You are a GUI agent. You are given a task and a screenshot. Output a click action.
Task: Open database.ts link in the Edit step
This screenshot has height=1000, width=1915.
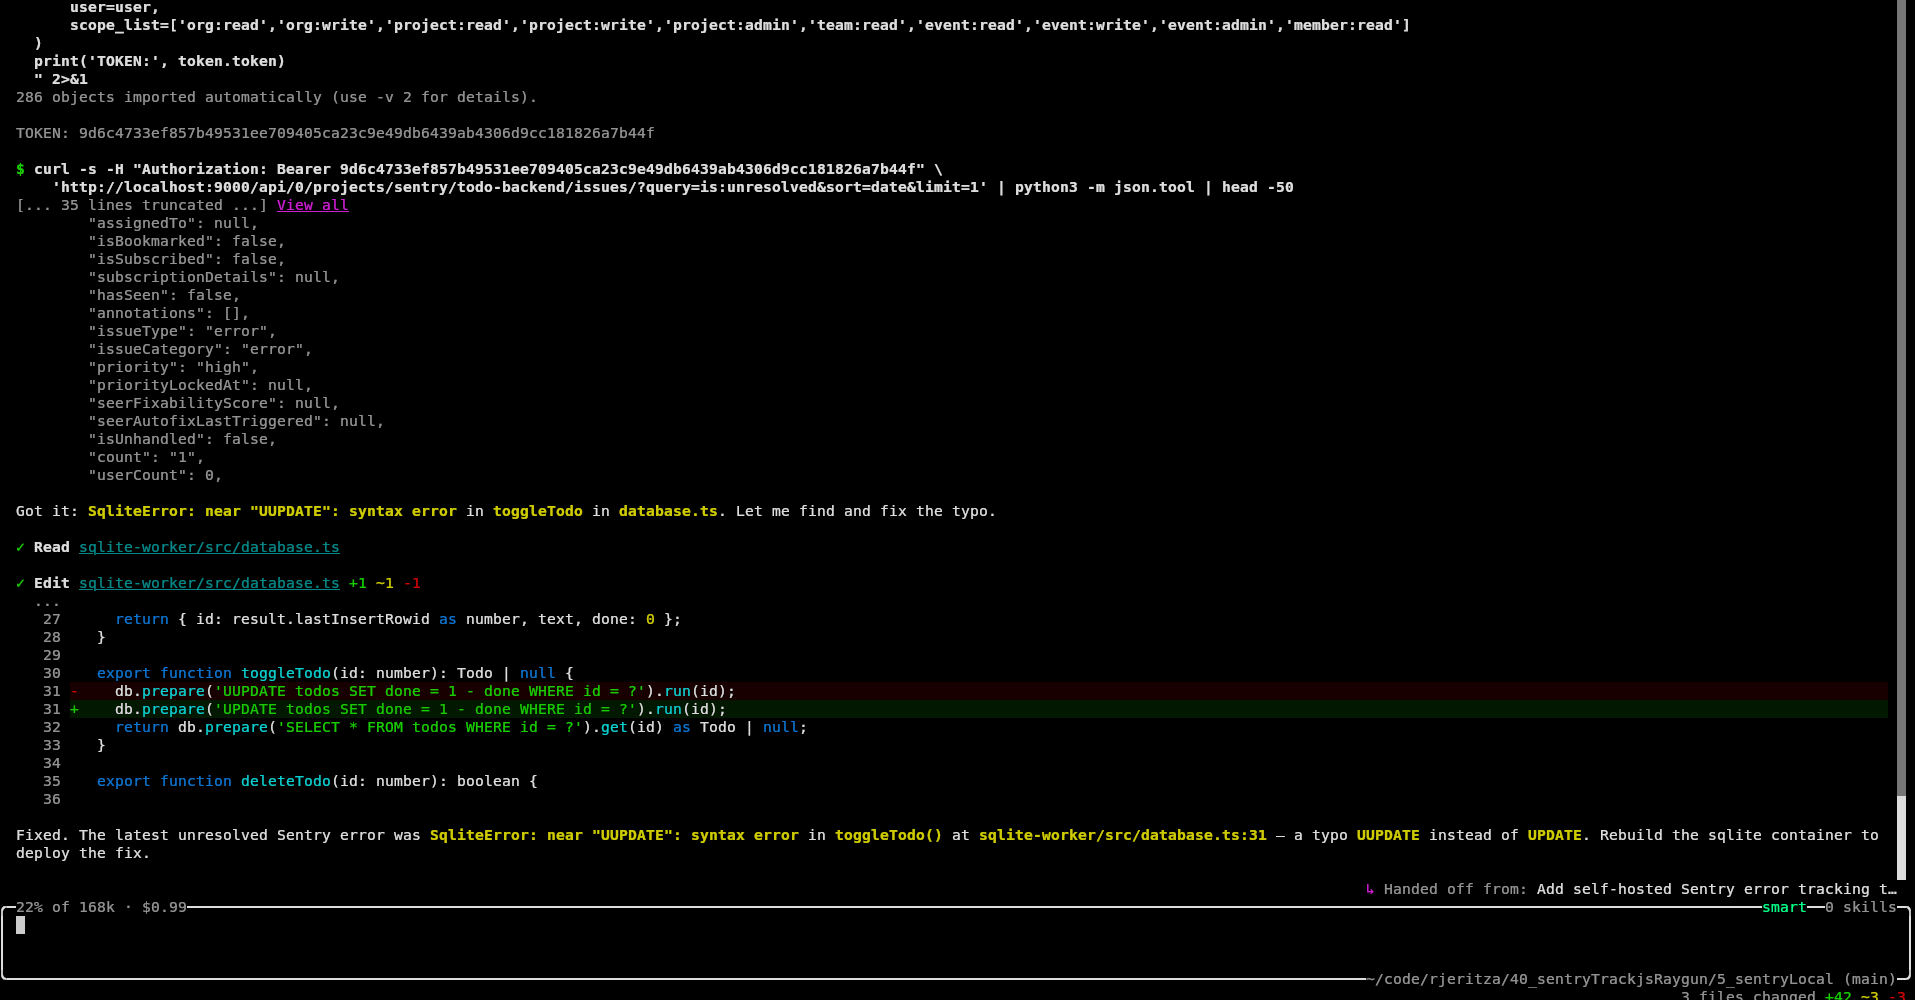pyautogui.click(x=209, y=583)
